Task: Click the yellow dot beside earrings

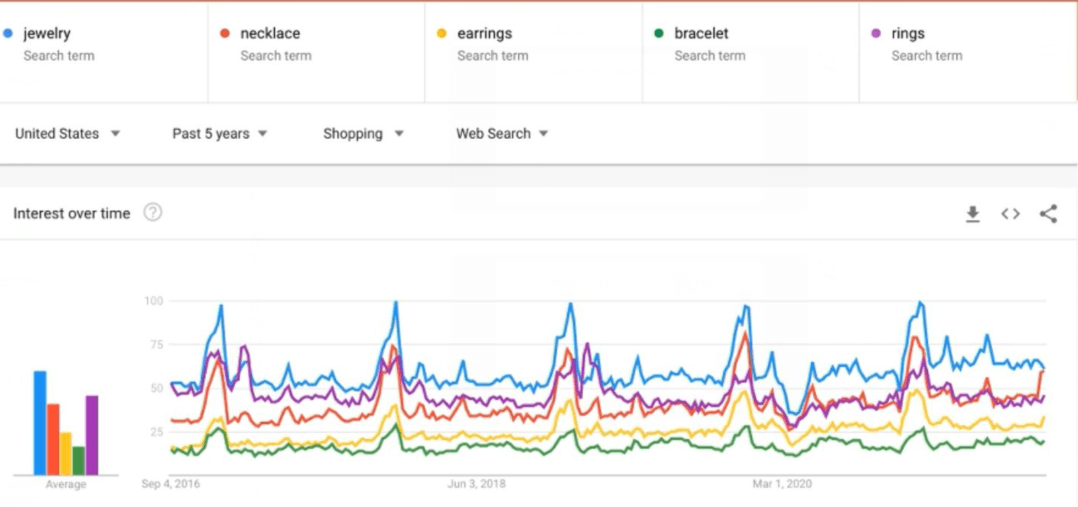Action: [x=442, y=34]
